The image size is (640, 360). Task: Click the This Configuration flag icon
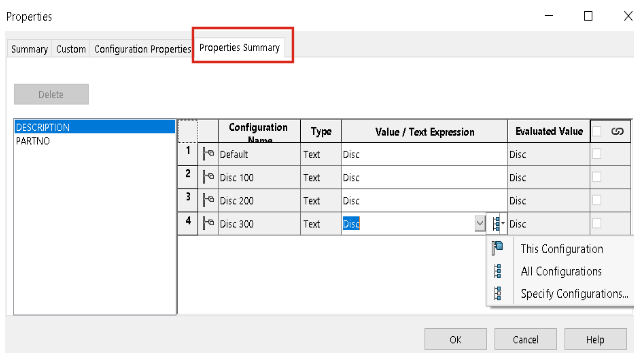[498, 248]
